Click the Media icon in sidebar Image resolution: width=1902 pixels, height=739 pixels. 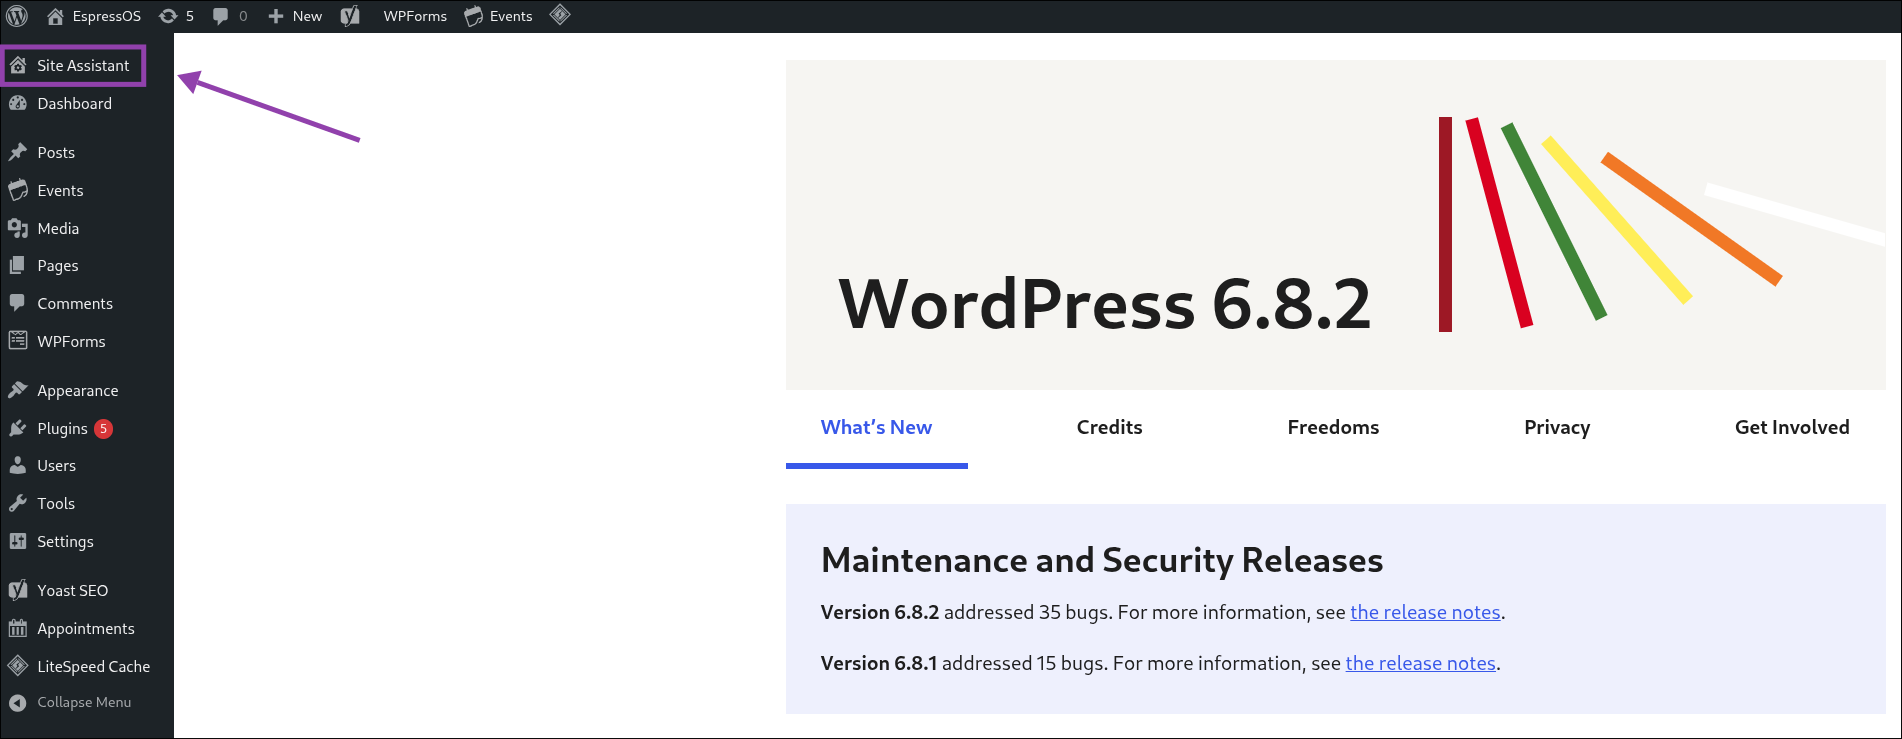[x=18, y=228]
